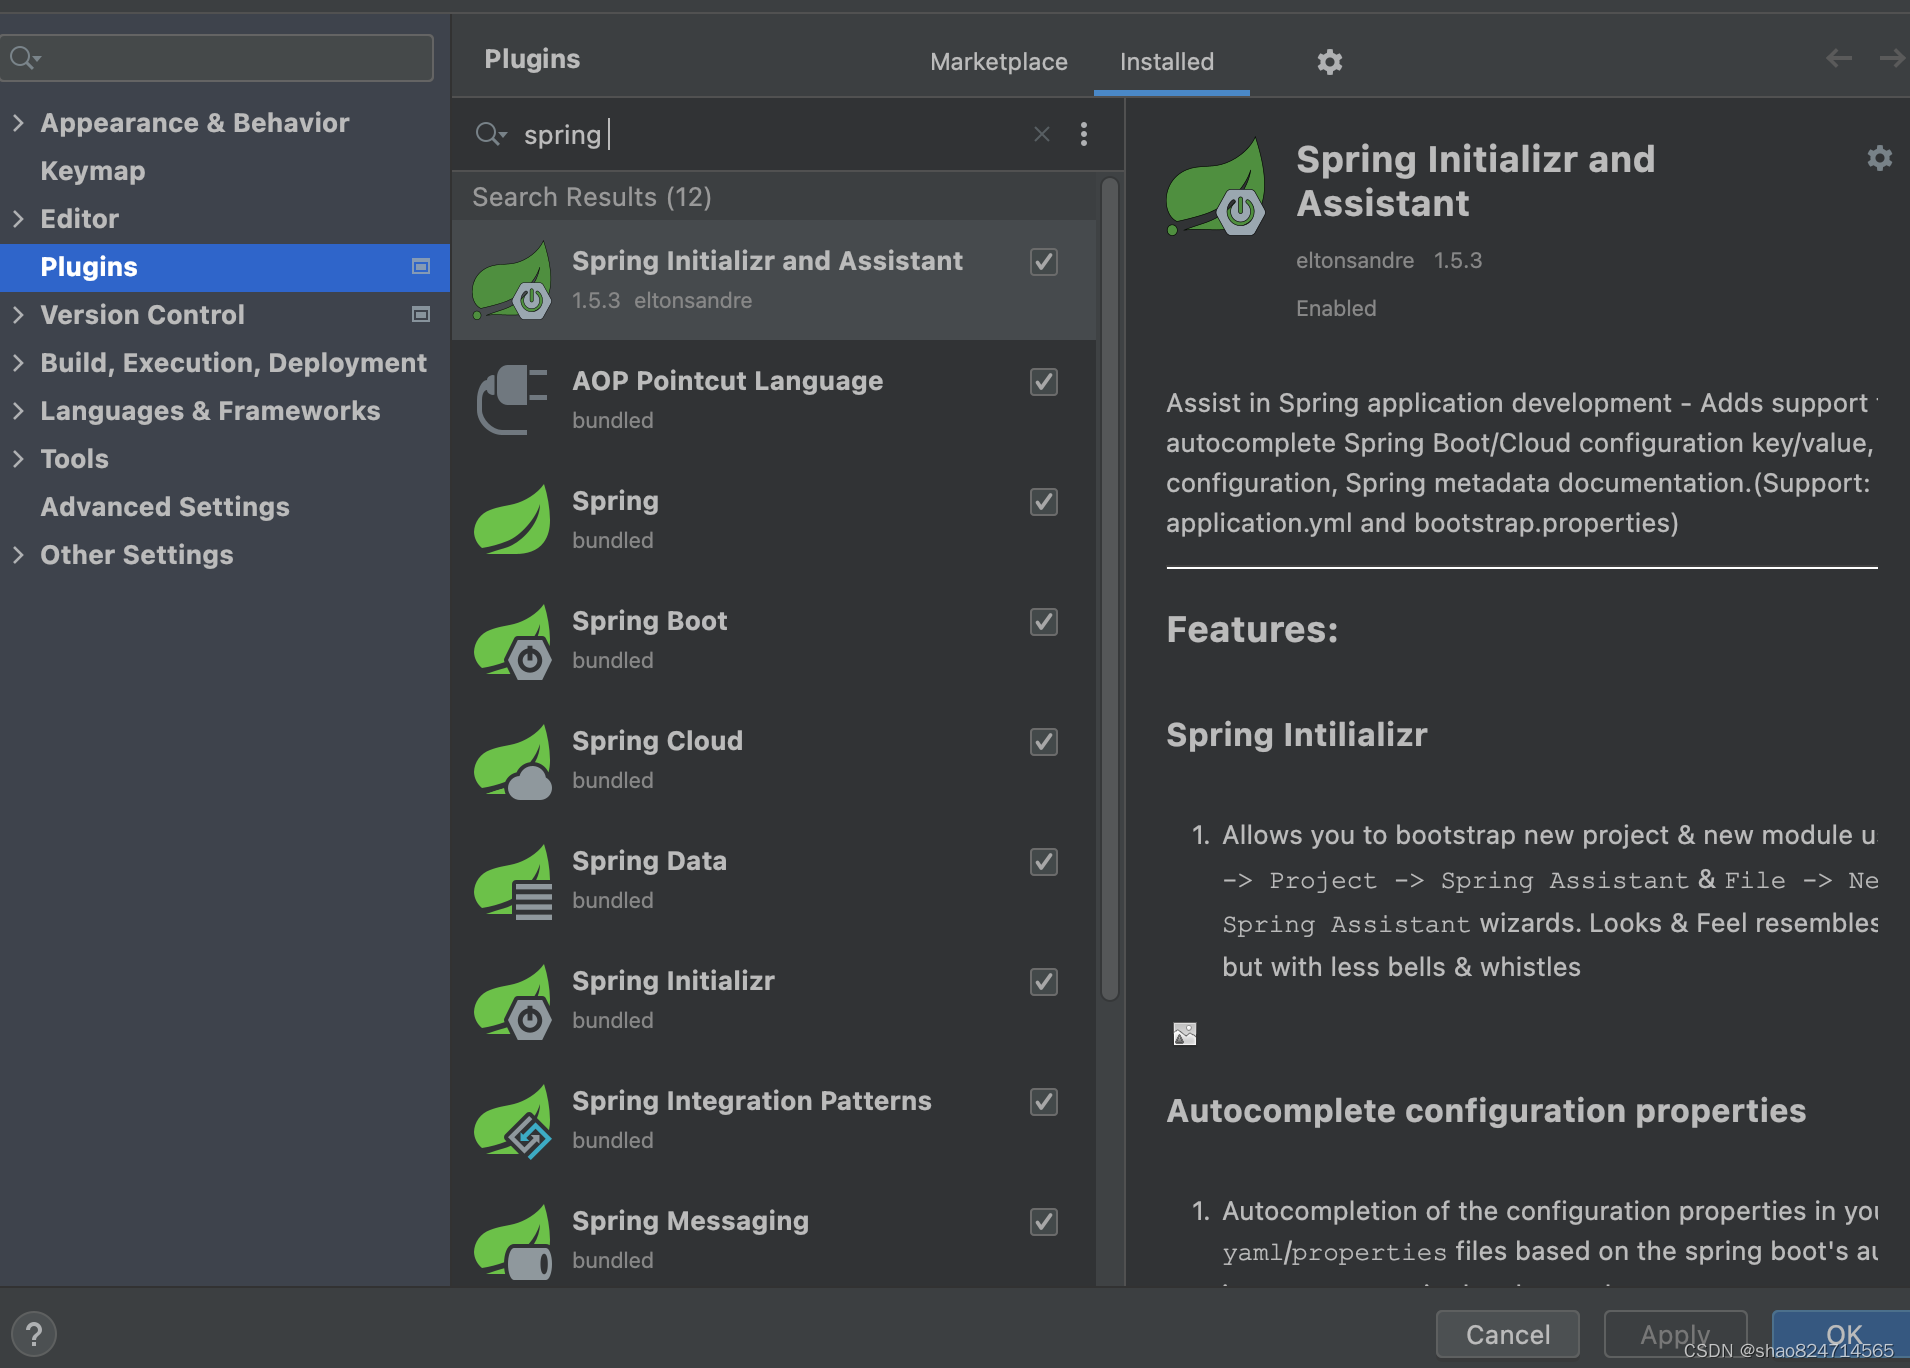The image size is (1910, 1368).
Task: Select Spring Integration Patterns plugin name
Action: [751, 1101]
